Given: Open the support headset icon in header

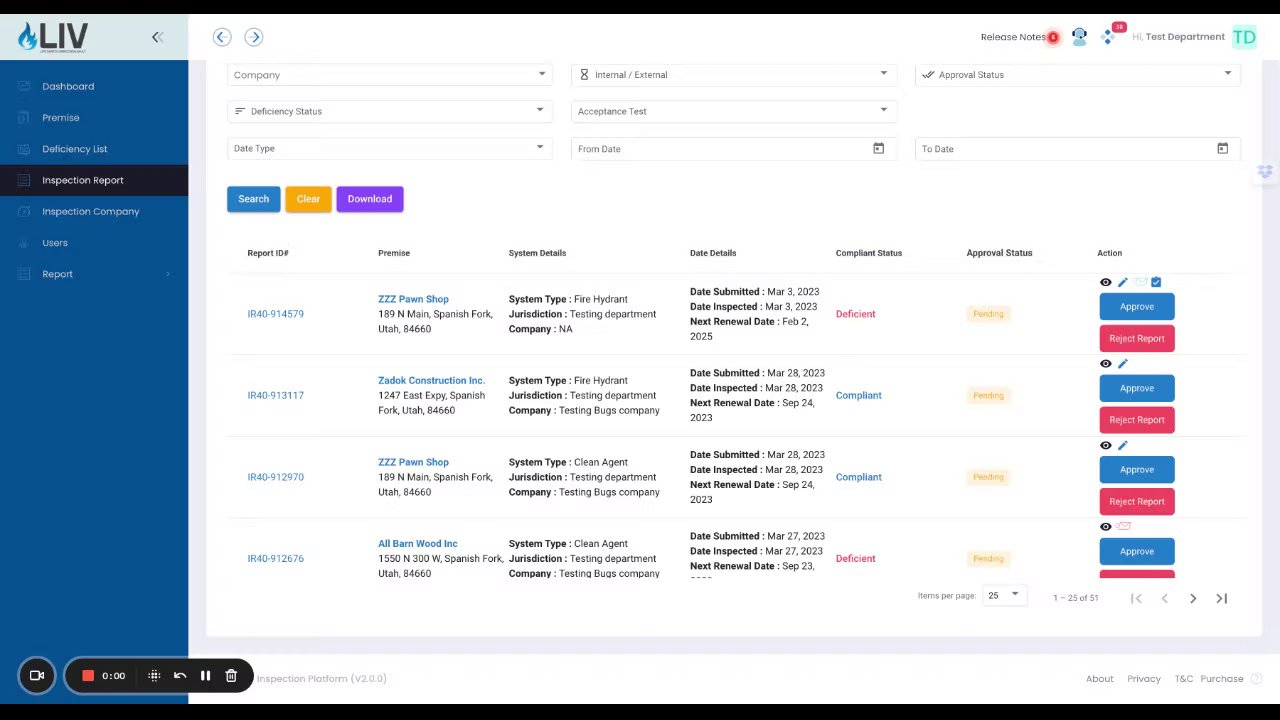Looking at the screenshot, I should [1079, 37].
